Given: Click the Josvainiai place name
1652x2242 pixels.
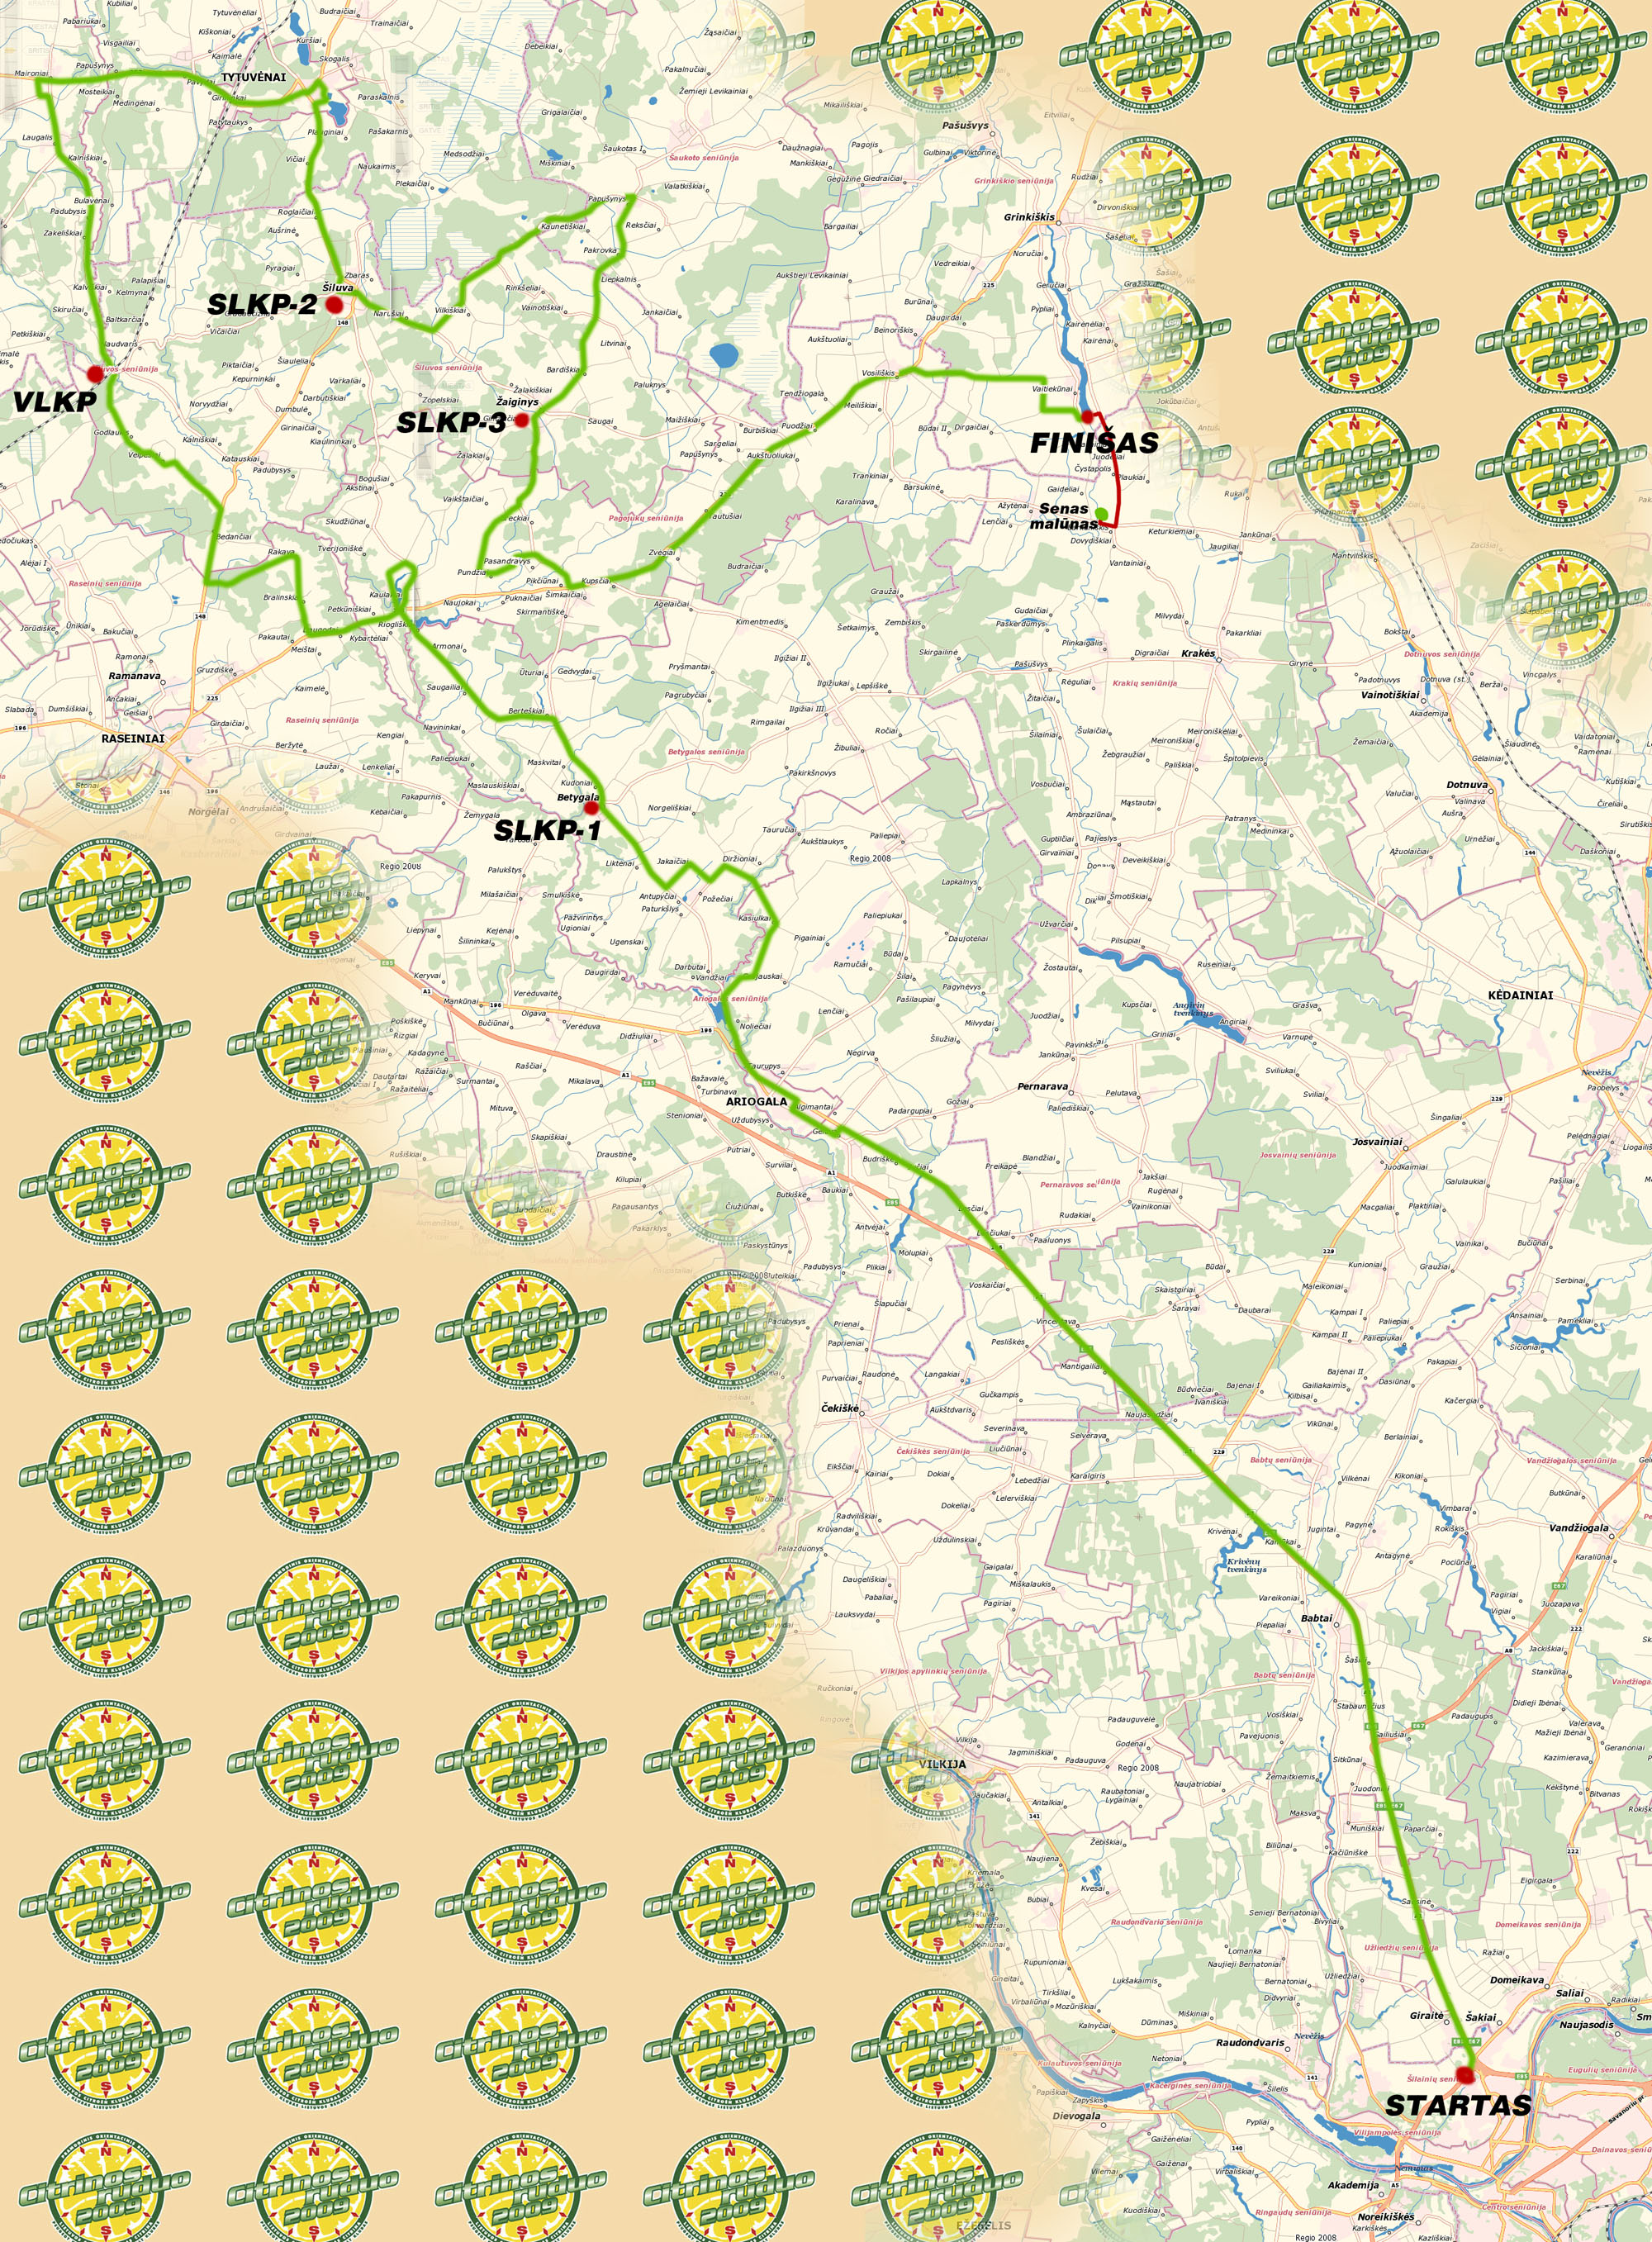Looking at the screenshot, I should click(1377, 1141).
